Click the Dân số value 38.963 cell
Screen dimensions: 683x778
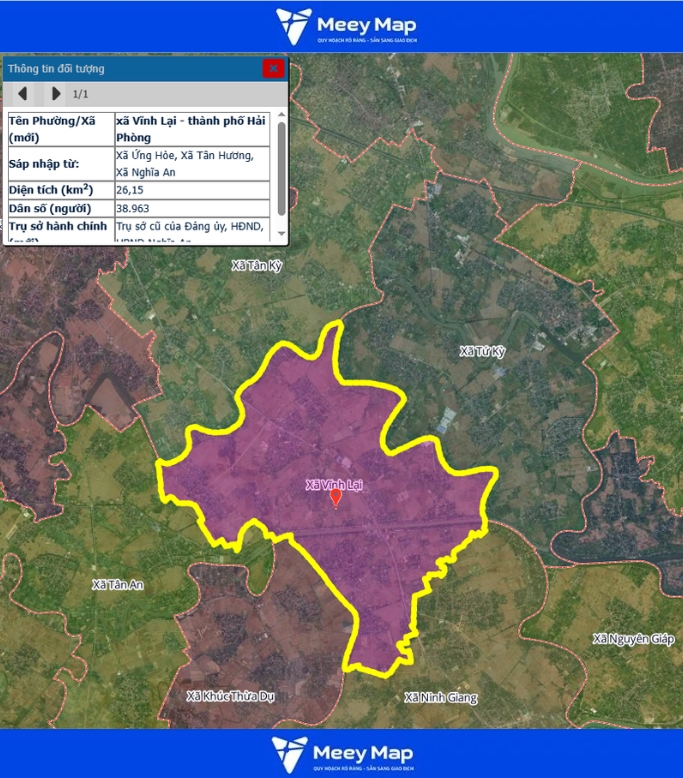coord(190,208)
